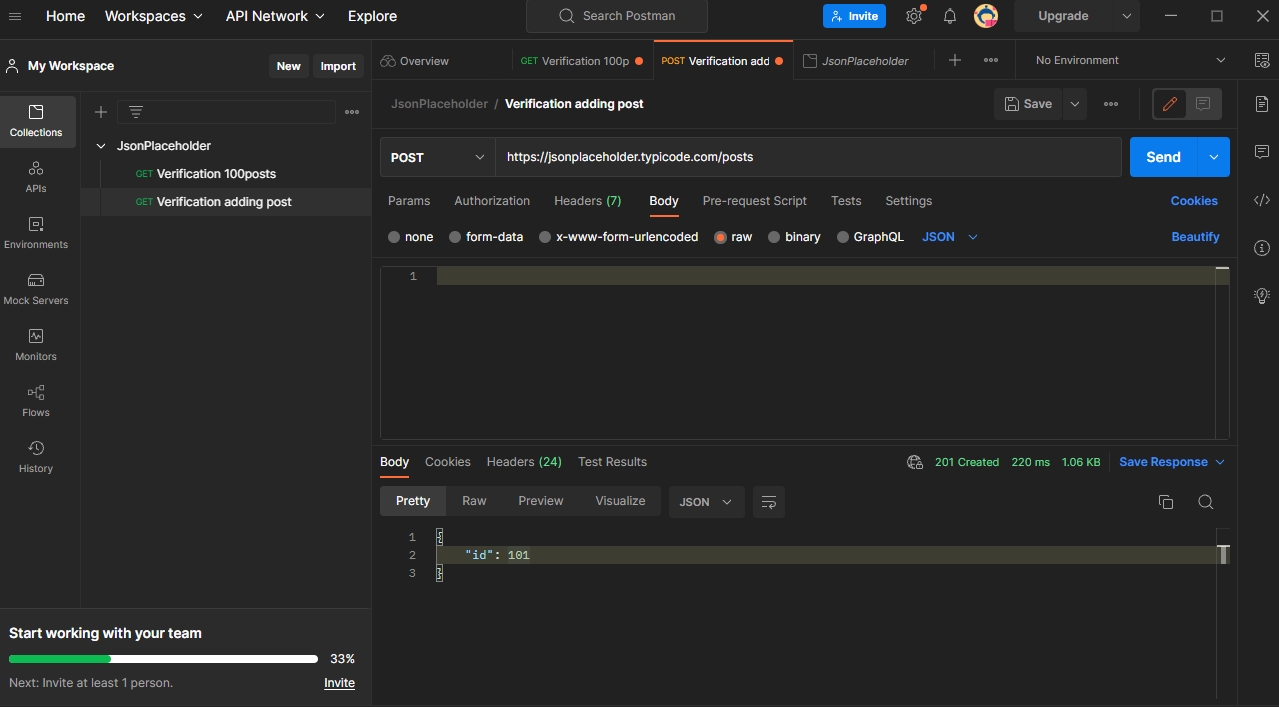
Task: Choose the binary body type
Action: pos(793,237)
